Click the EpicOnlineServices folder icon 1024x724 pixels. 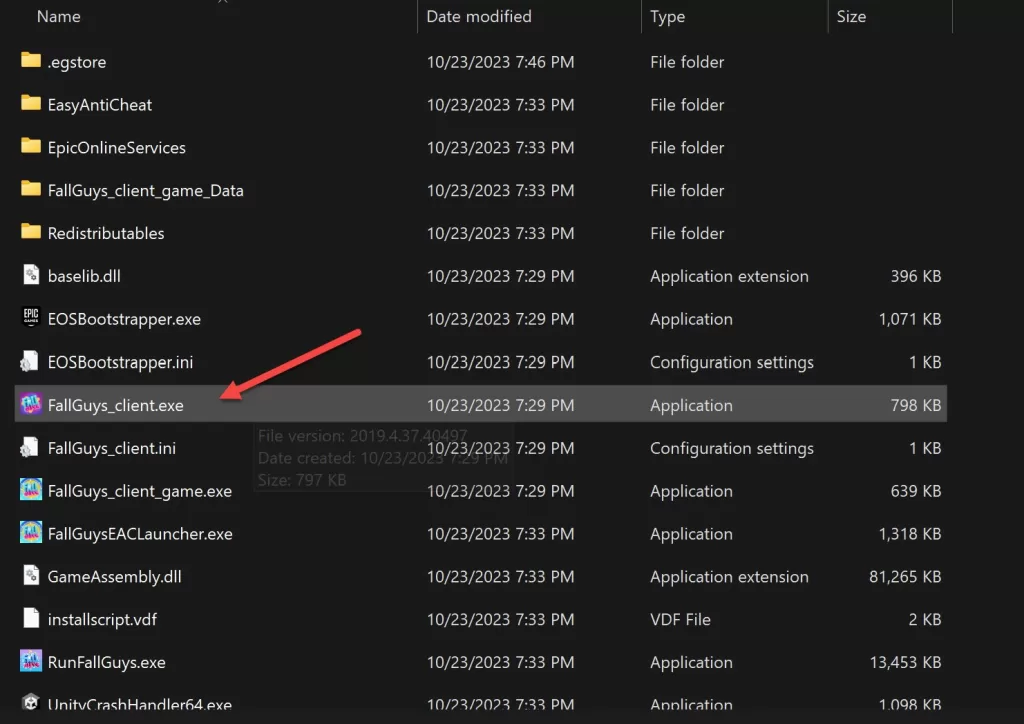pos(31,146)
